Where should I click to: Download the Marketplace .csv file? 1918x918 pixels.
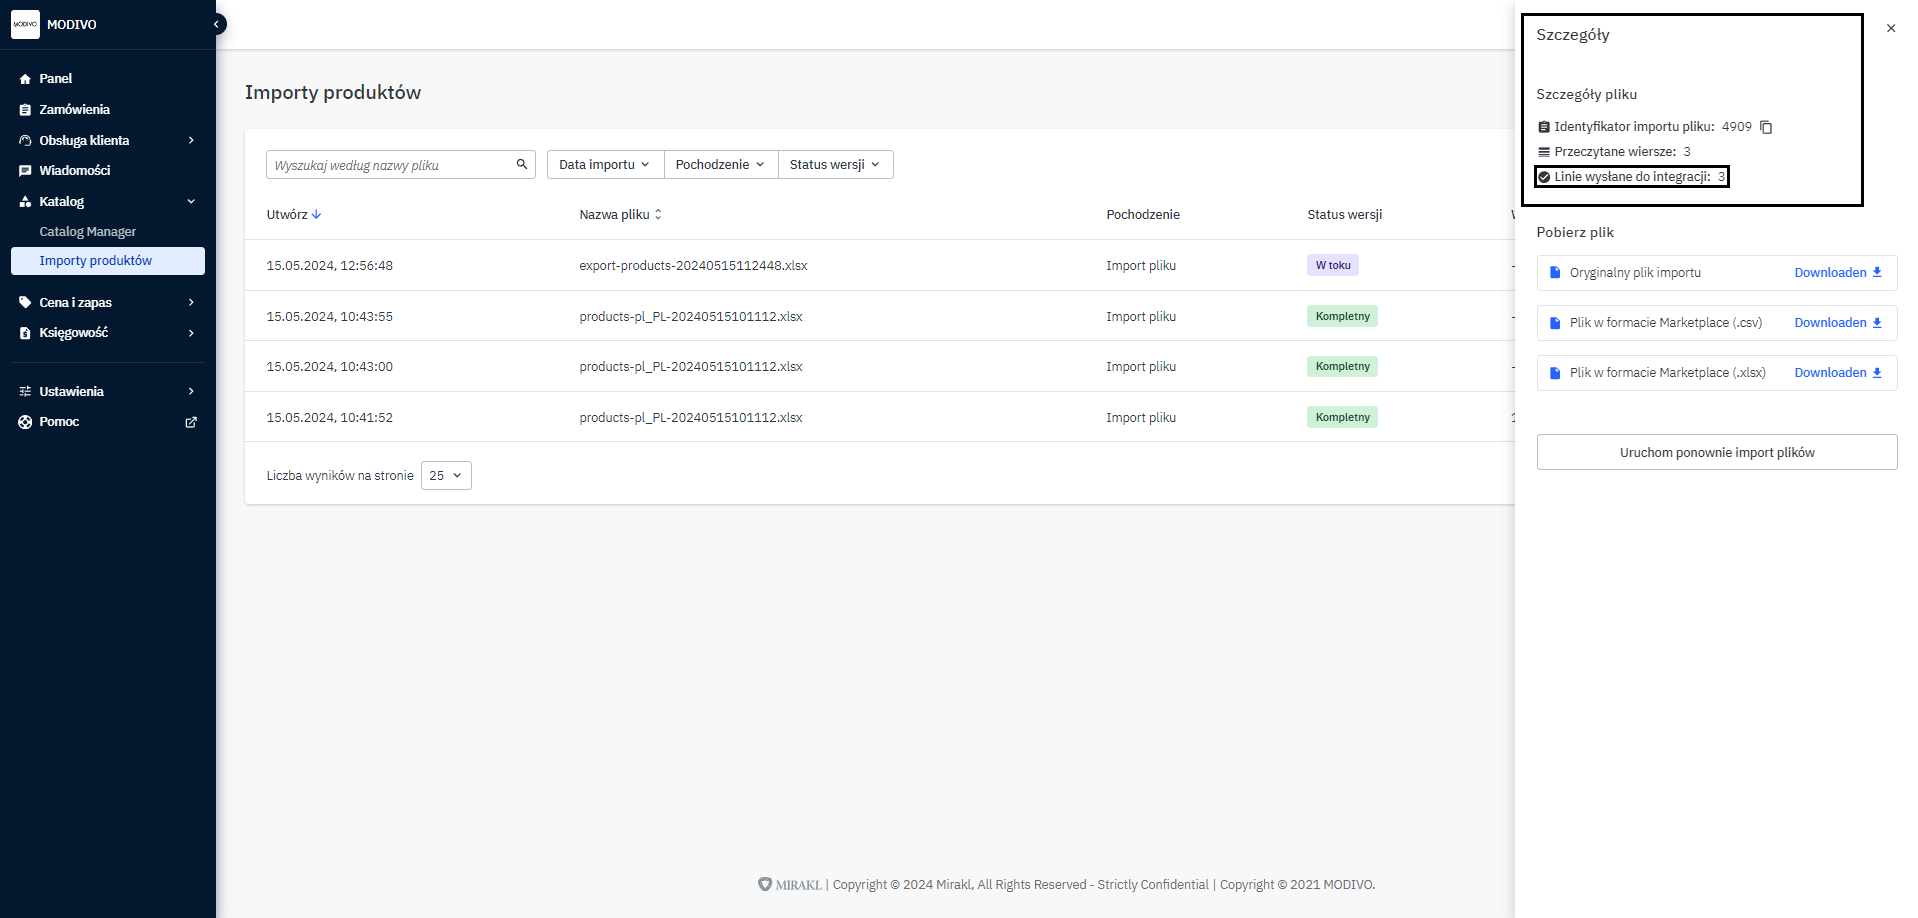(1837, 323)
